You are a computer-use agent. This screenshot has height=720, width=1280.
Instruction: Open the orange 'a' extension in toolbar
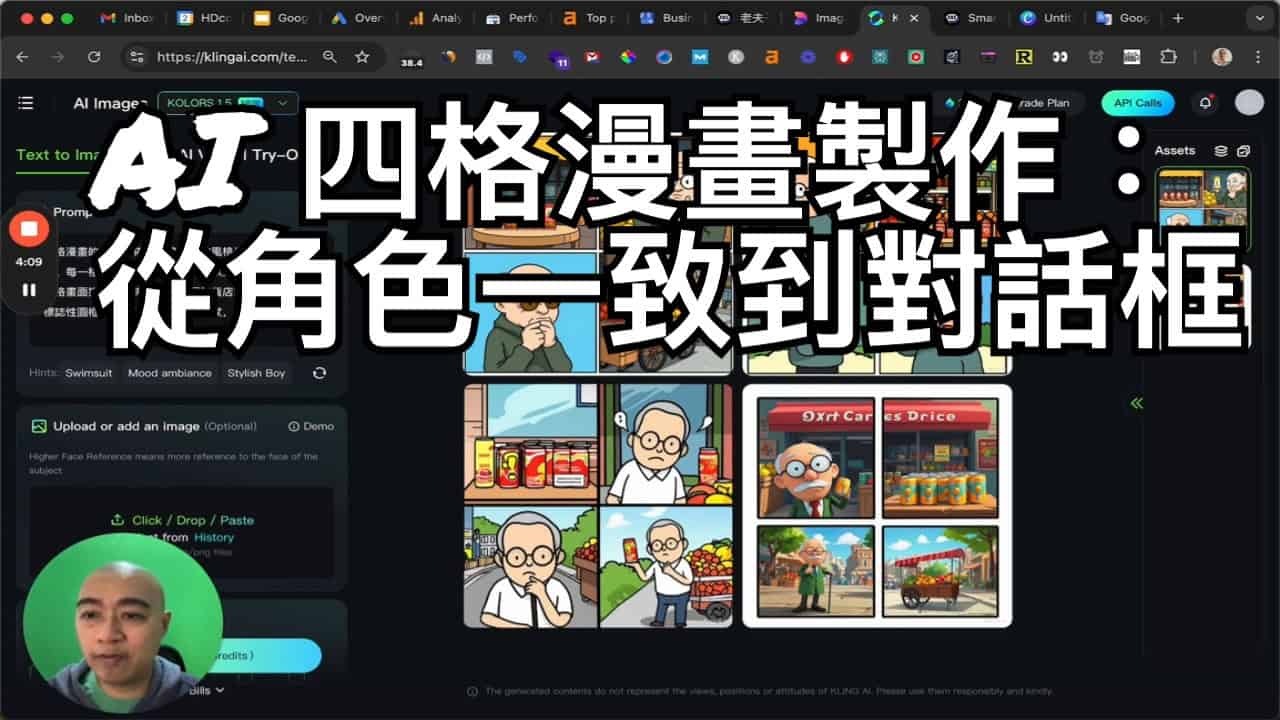pyautogui.click(x=771, y=57)
